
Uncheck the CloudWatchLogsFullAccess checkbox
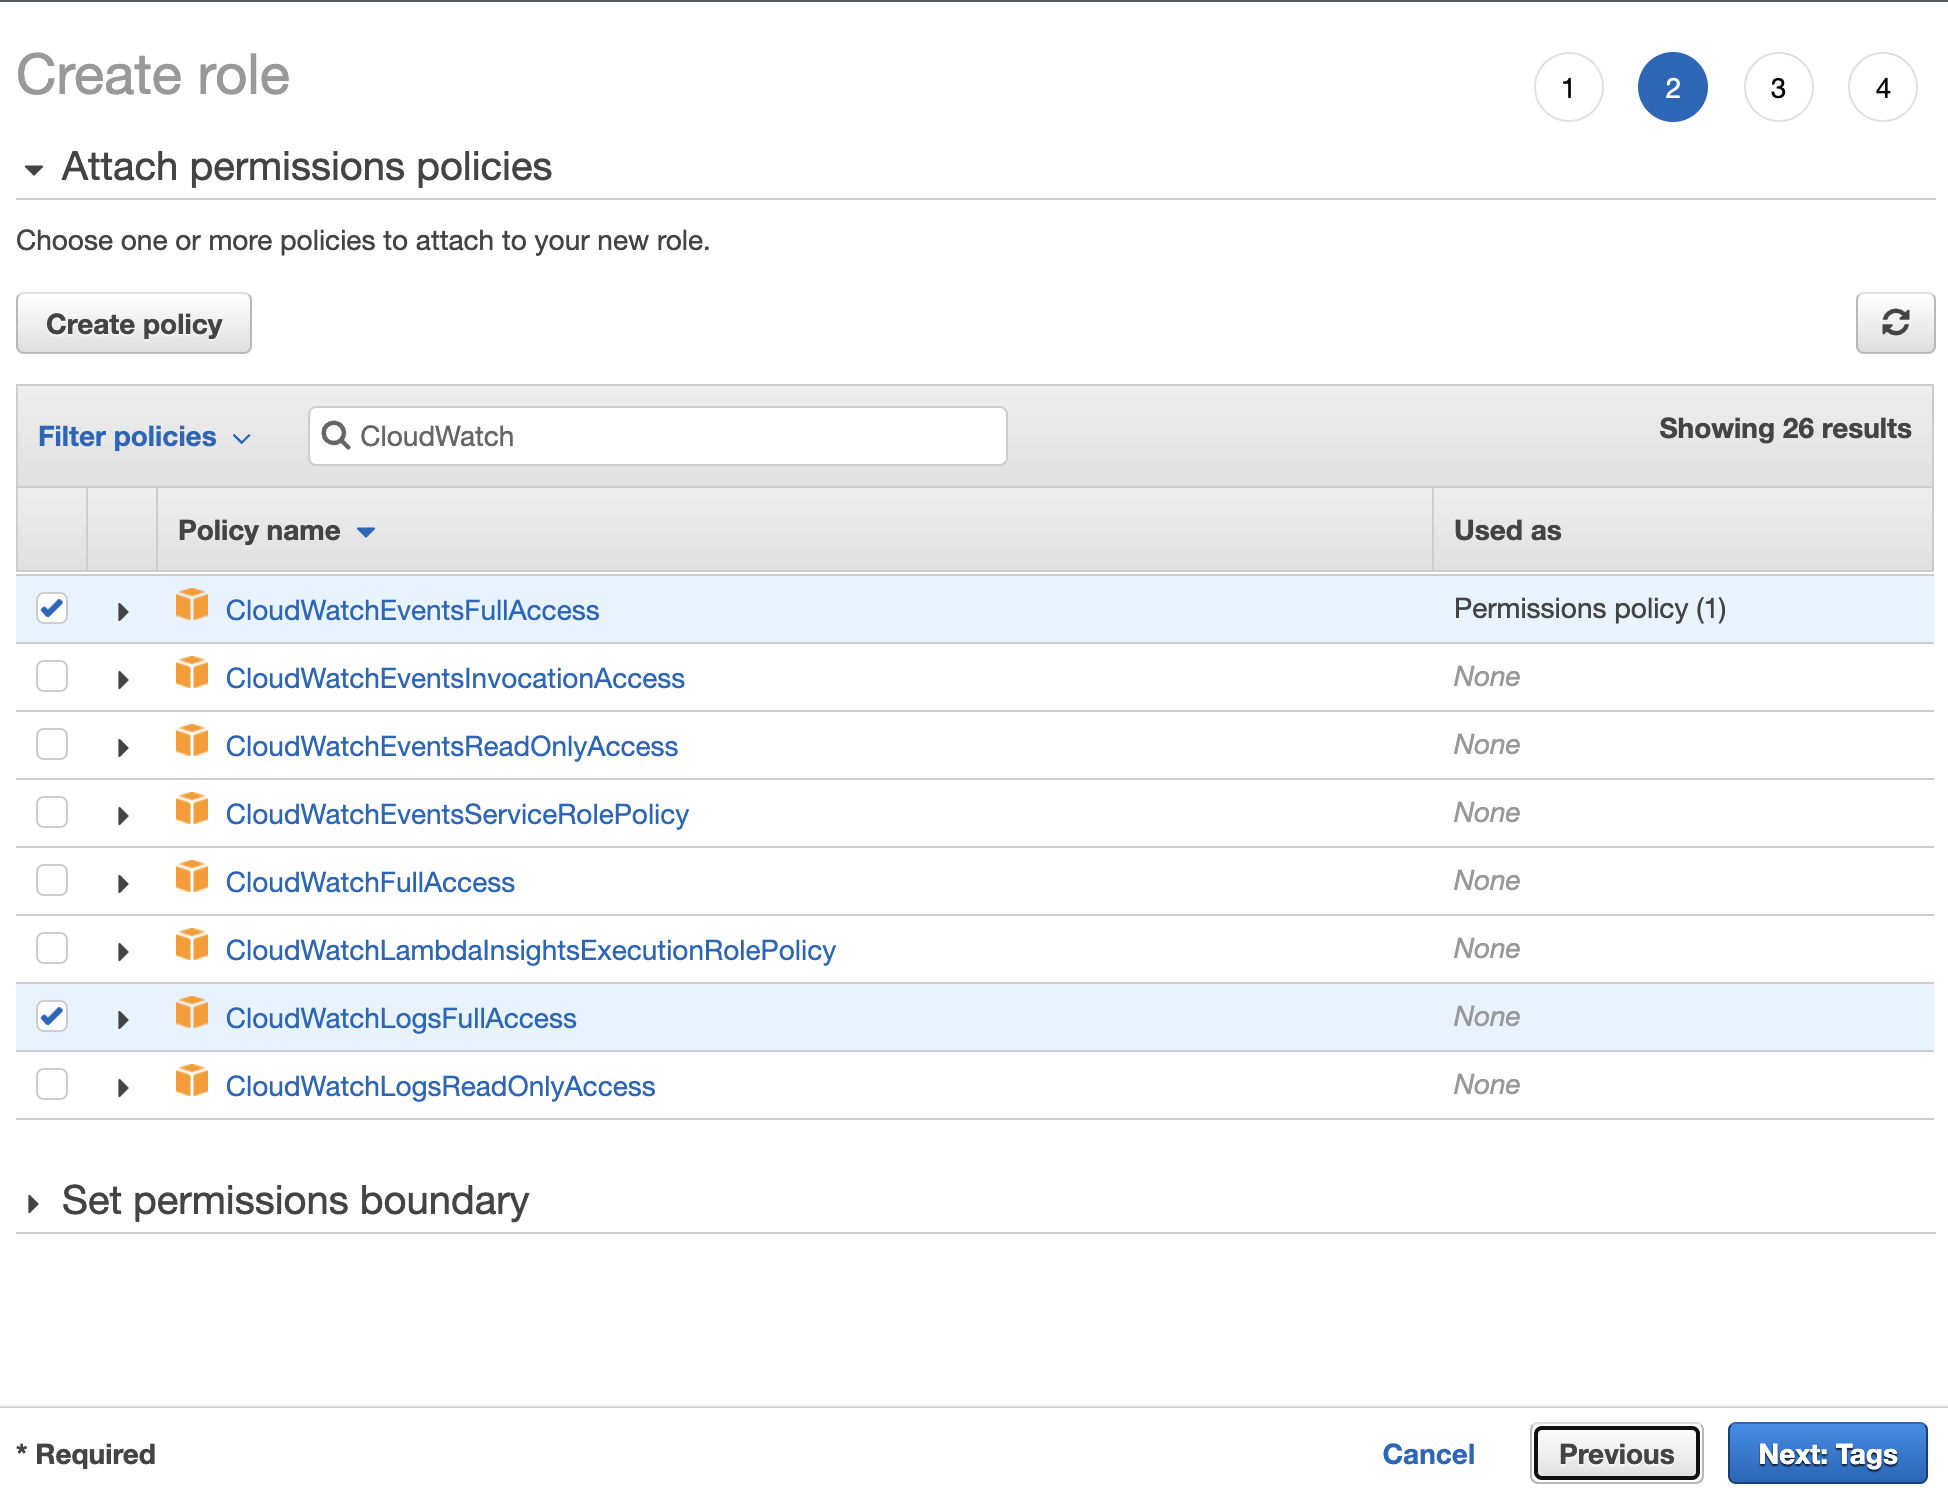[52, 1016]
